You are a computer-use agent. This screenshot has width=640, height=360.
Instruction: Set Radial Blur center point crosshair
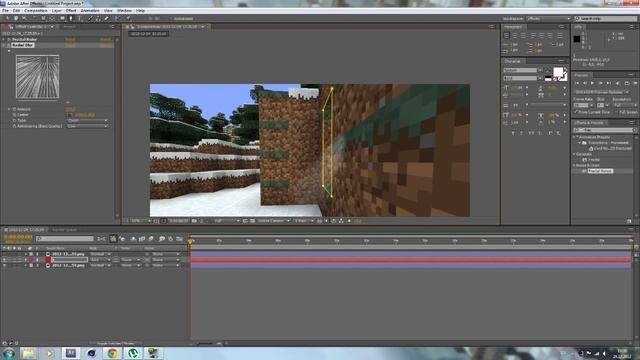coord(69,115)
